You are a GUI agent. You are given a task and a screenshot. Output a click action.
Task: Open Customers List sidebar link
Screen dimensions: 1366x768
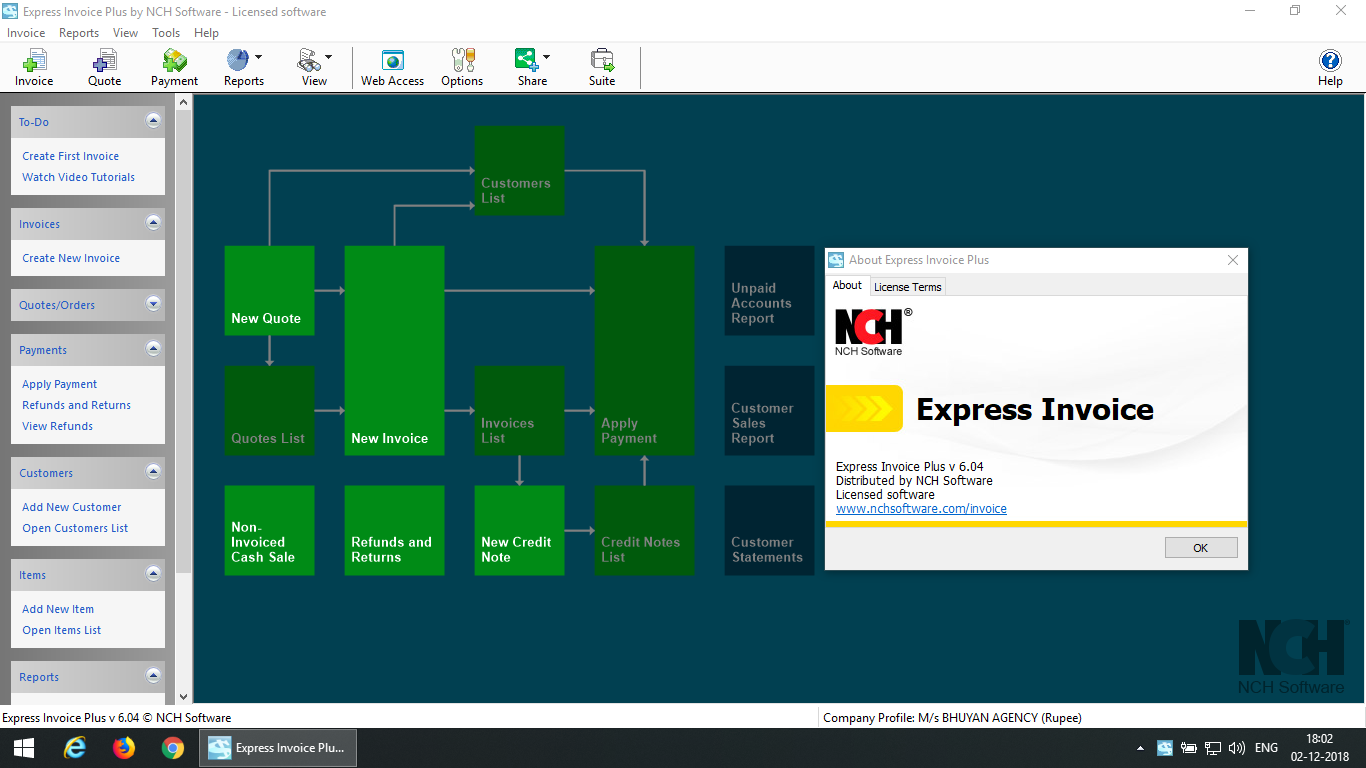tap(76, 528)
